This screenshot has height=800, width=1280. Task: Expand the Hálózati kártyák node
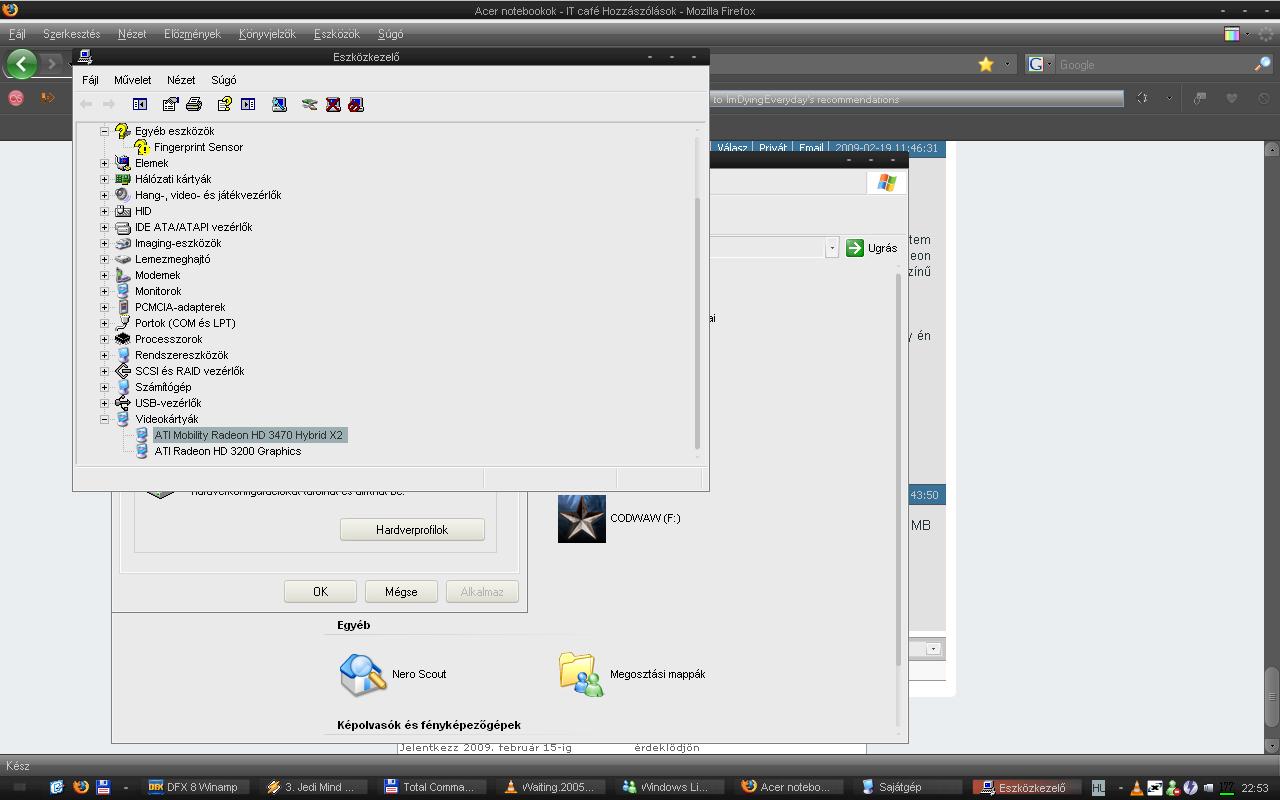104,179
